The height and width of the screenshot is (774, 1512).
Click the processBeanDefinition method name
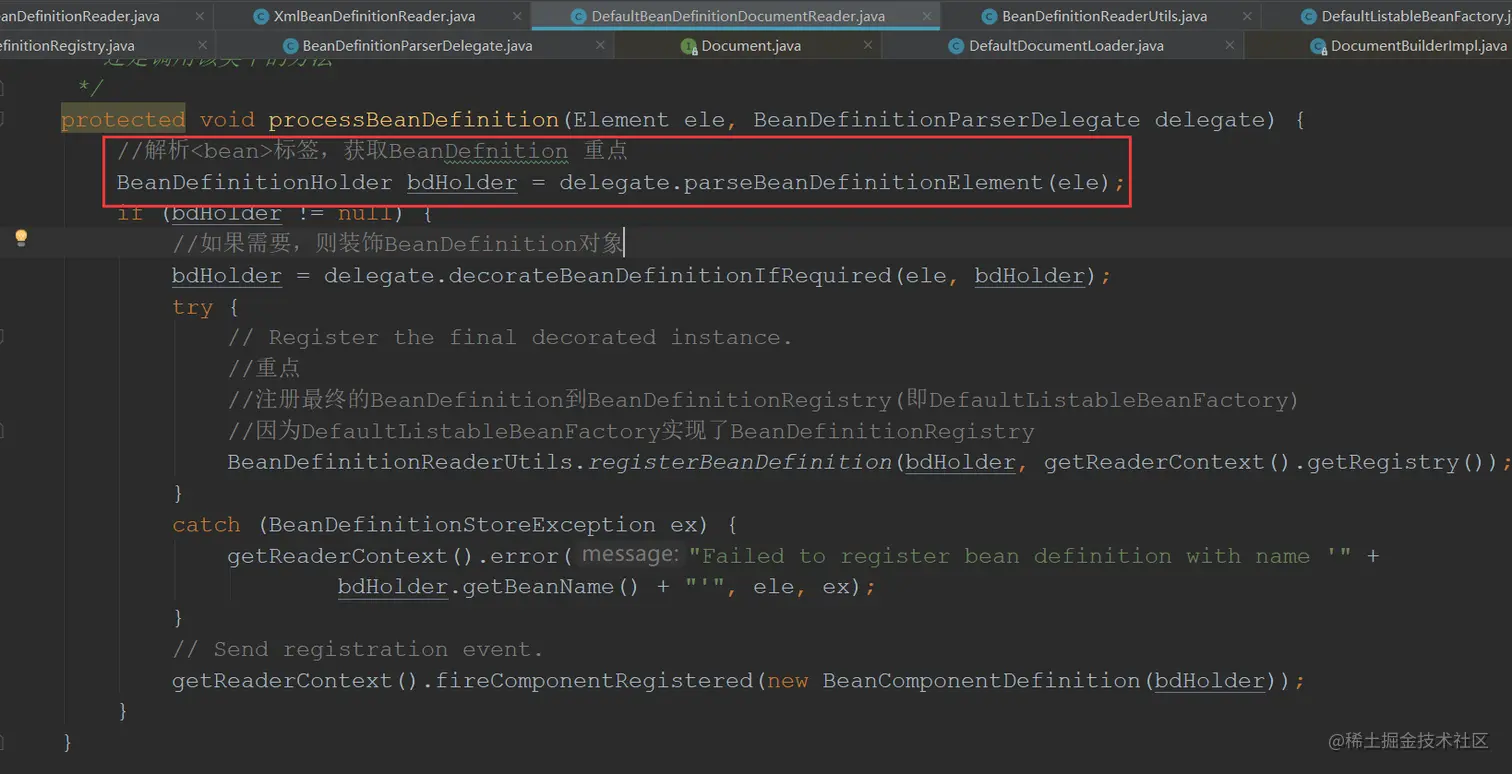(x=413, y=120)
